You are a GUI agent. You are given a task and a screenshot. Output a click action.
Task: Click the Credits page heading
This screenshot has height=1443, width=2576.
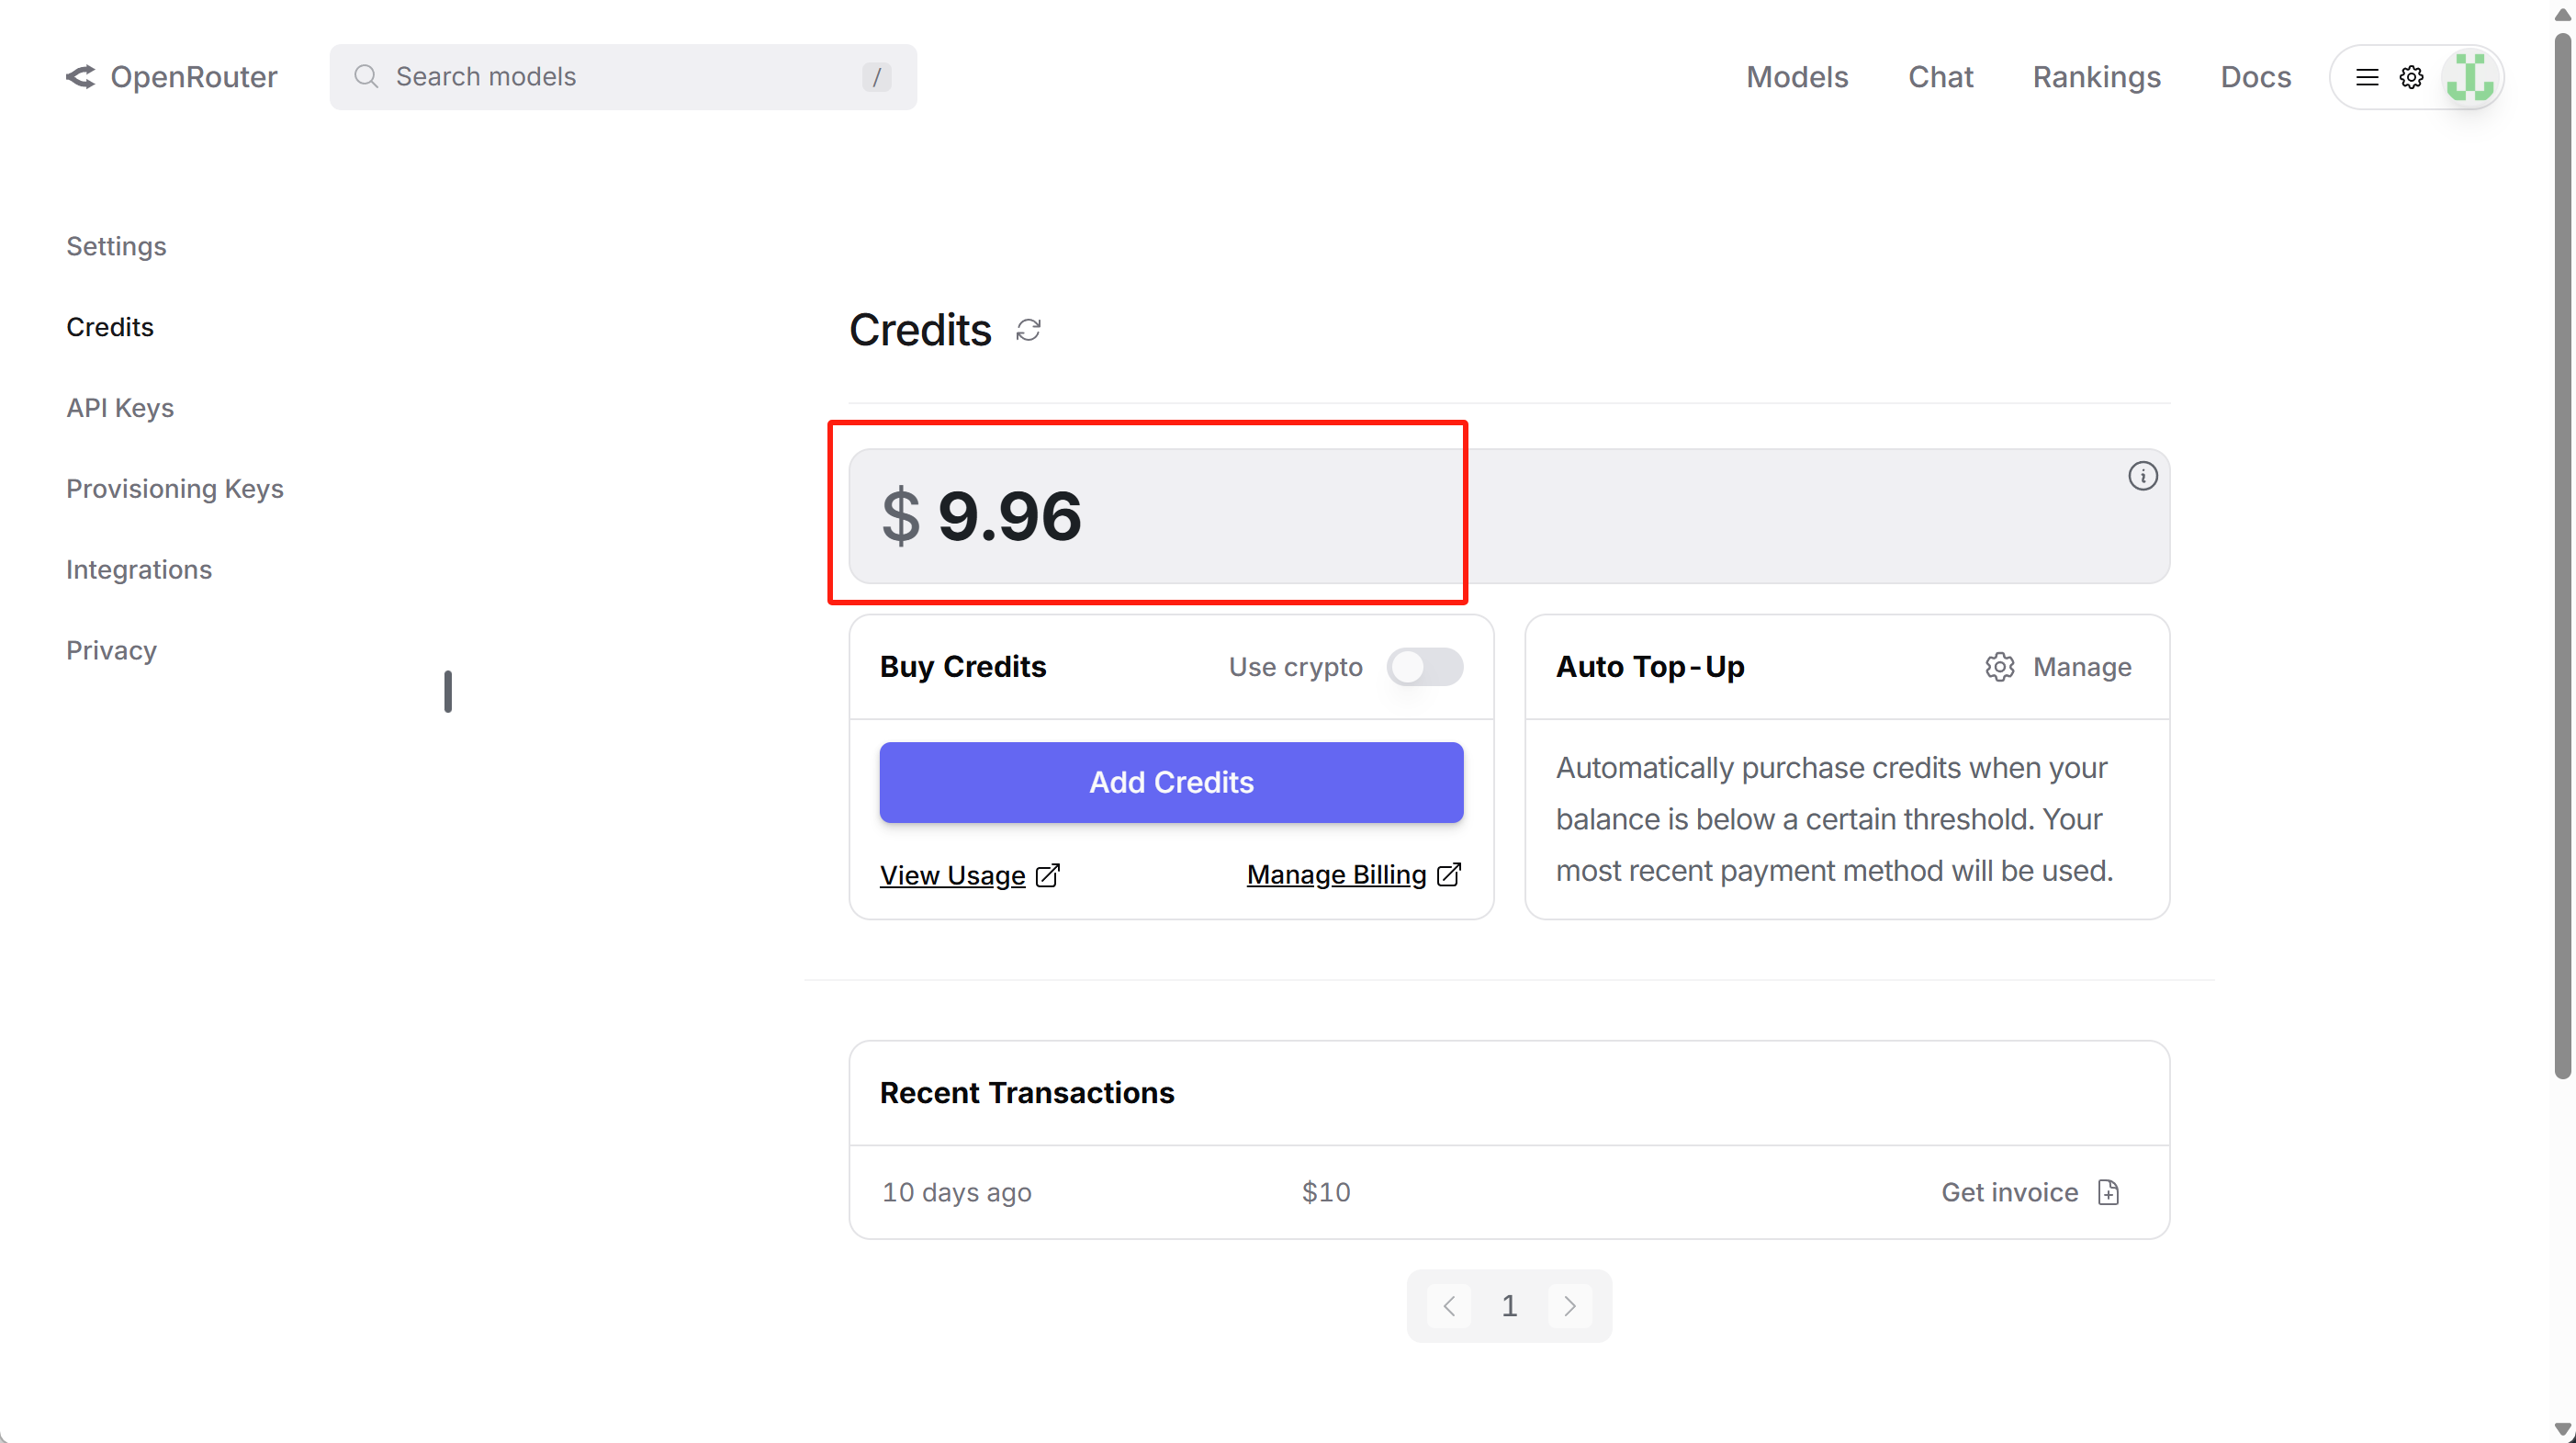(920, 330)
